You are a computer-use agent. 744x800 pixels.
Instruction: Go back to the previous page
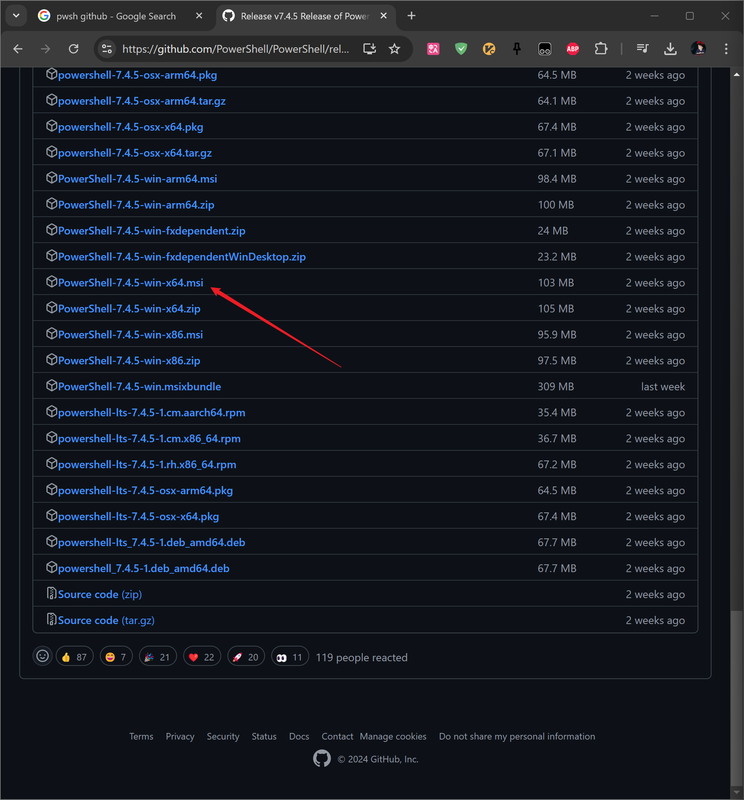18,49
